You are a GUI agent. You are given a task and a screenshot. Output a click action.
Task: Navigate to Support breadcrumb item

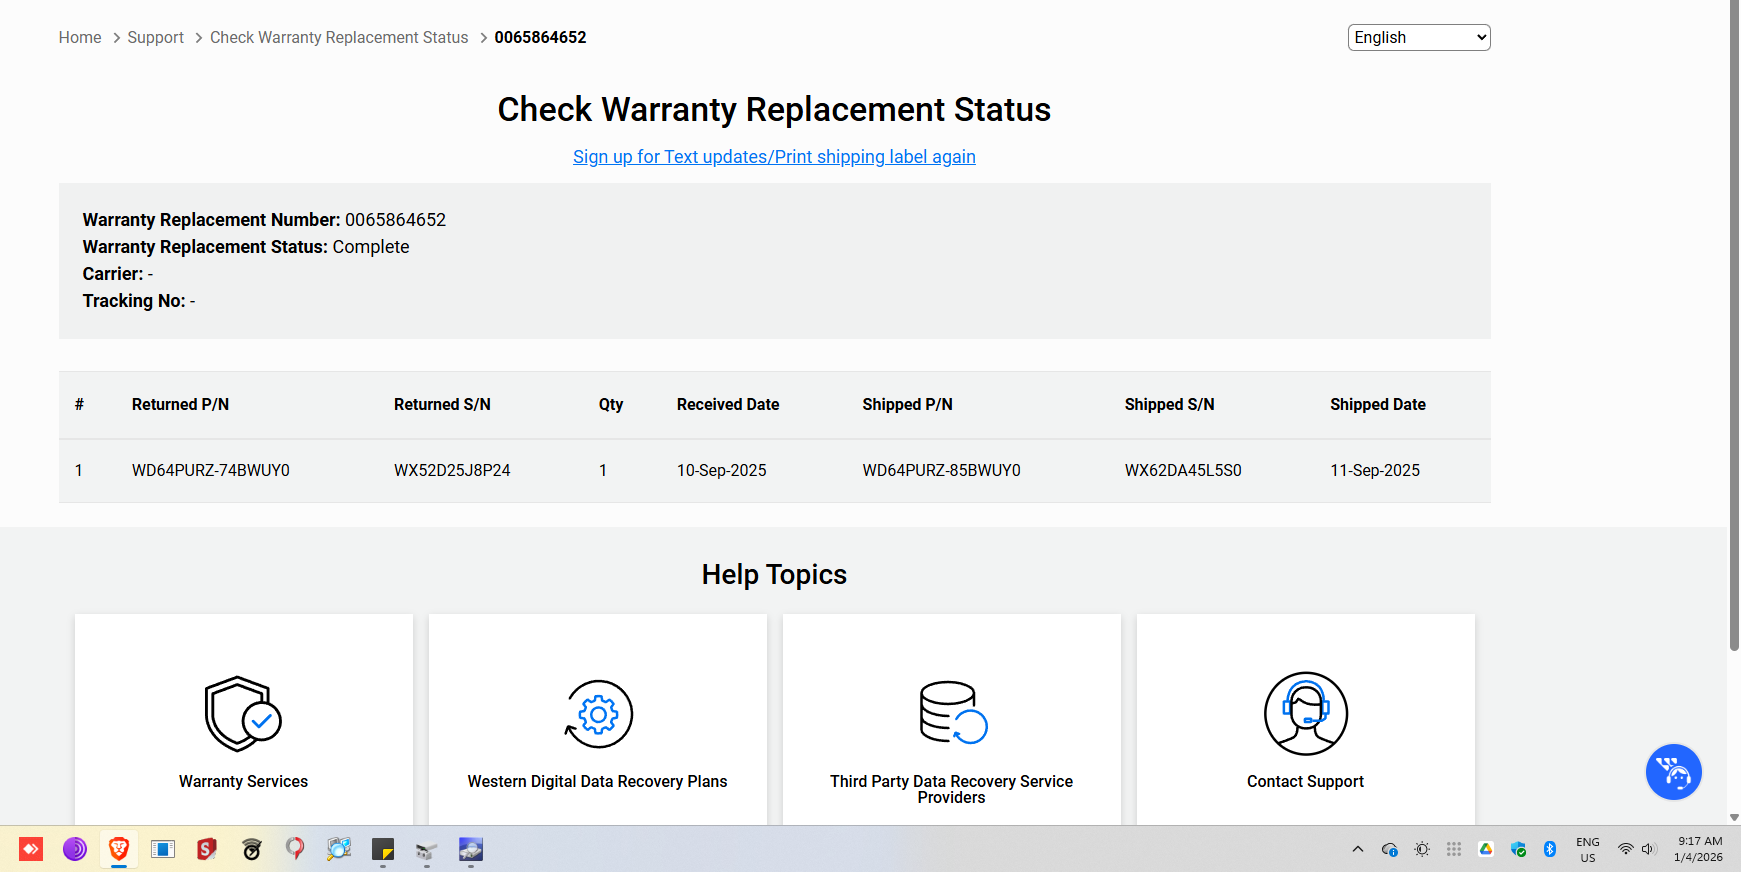click(155, 37)
